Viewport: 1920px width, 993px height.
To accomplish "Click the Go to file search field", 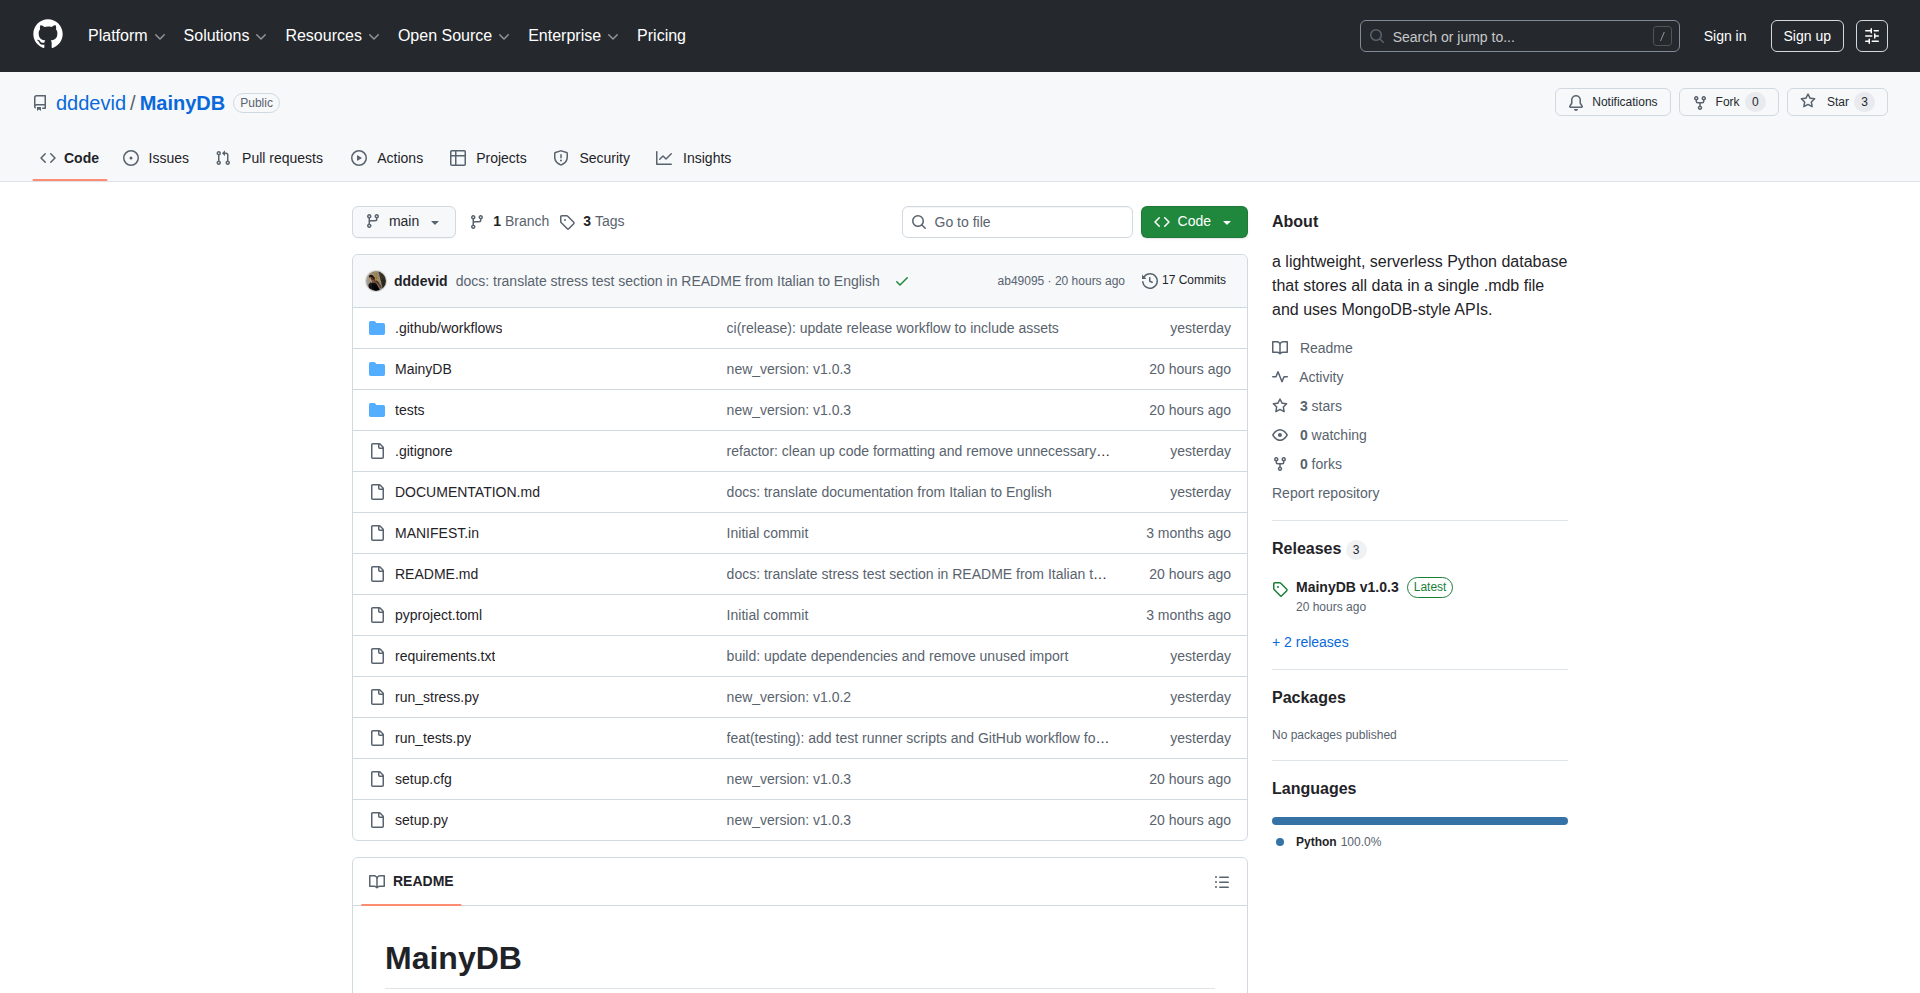I will click(1017, 221).
